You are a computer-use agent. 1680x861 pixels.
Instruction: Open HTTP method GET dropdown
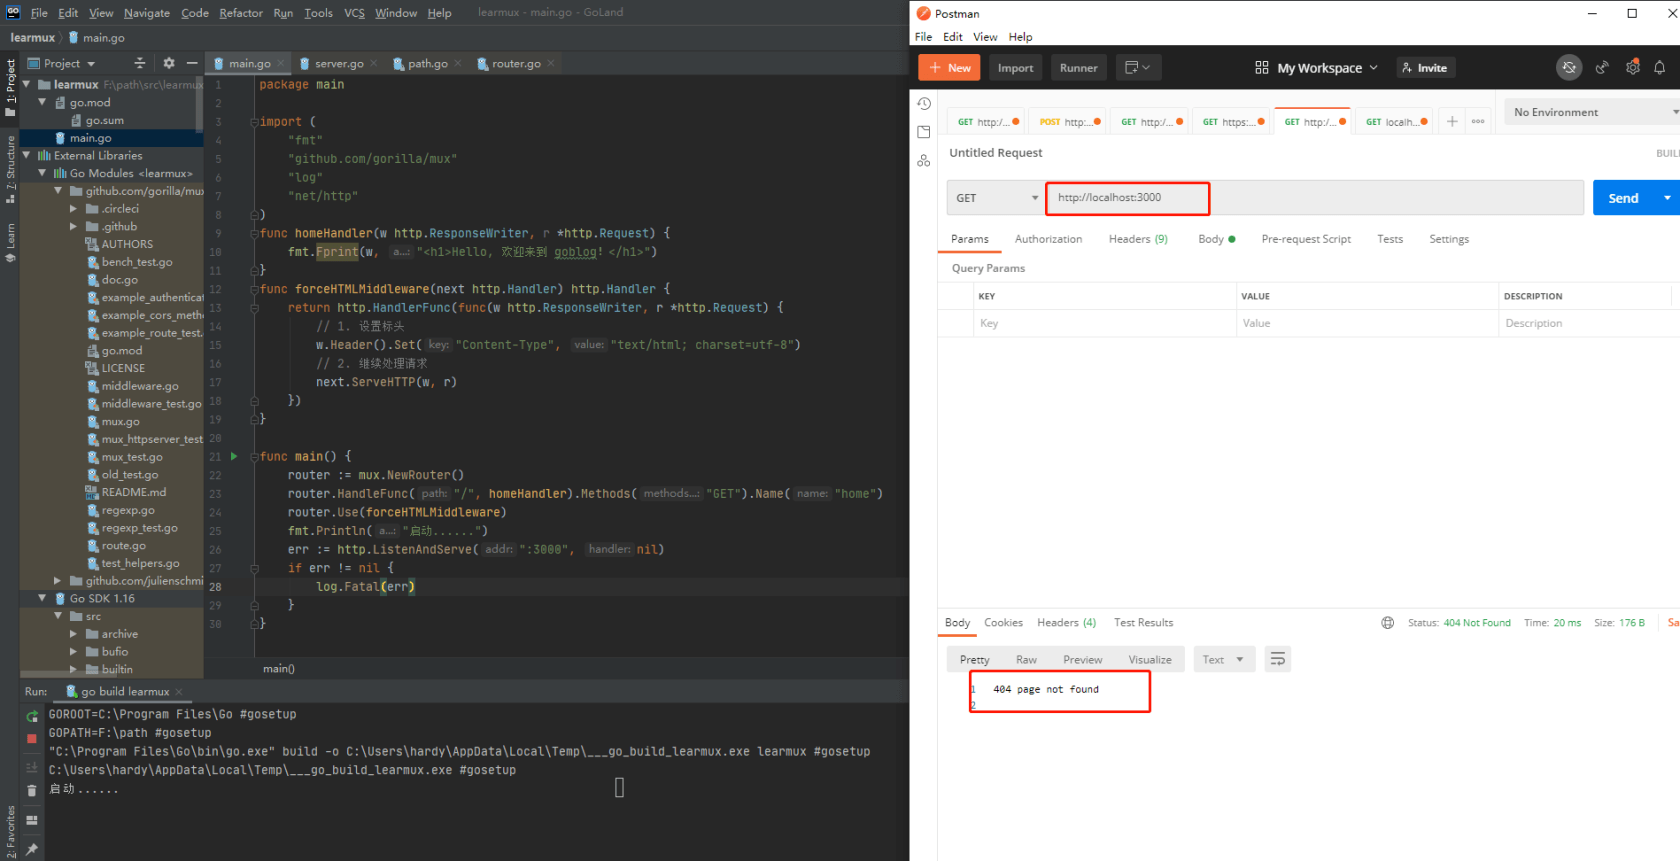point(995,198)
